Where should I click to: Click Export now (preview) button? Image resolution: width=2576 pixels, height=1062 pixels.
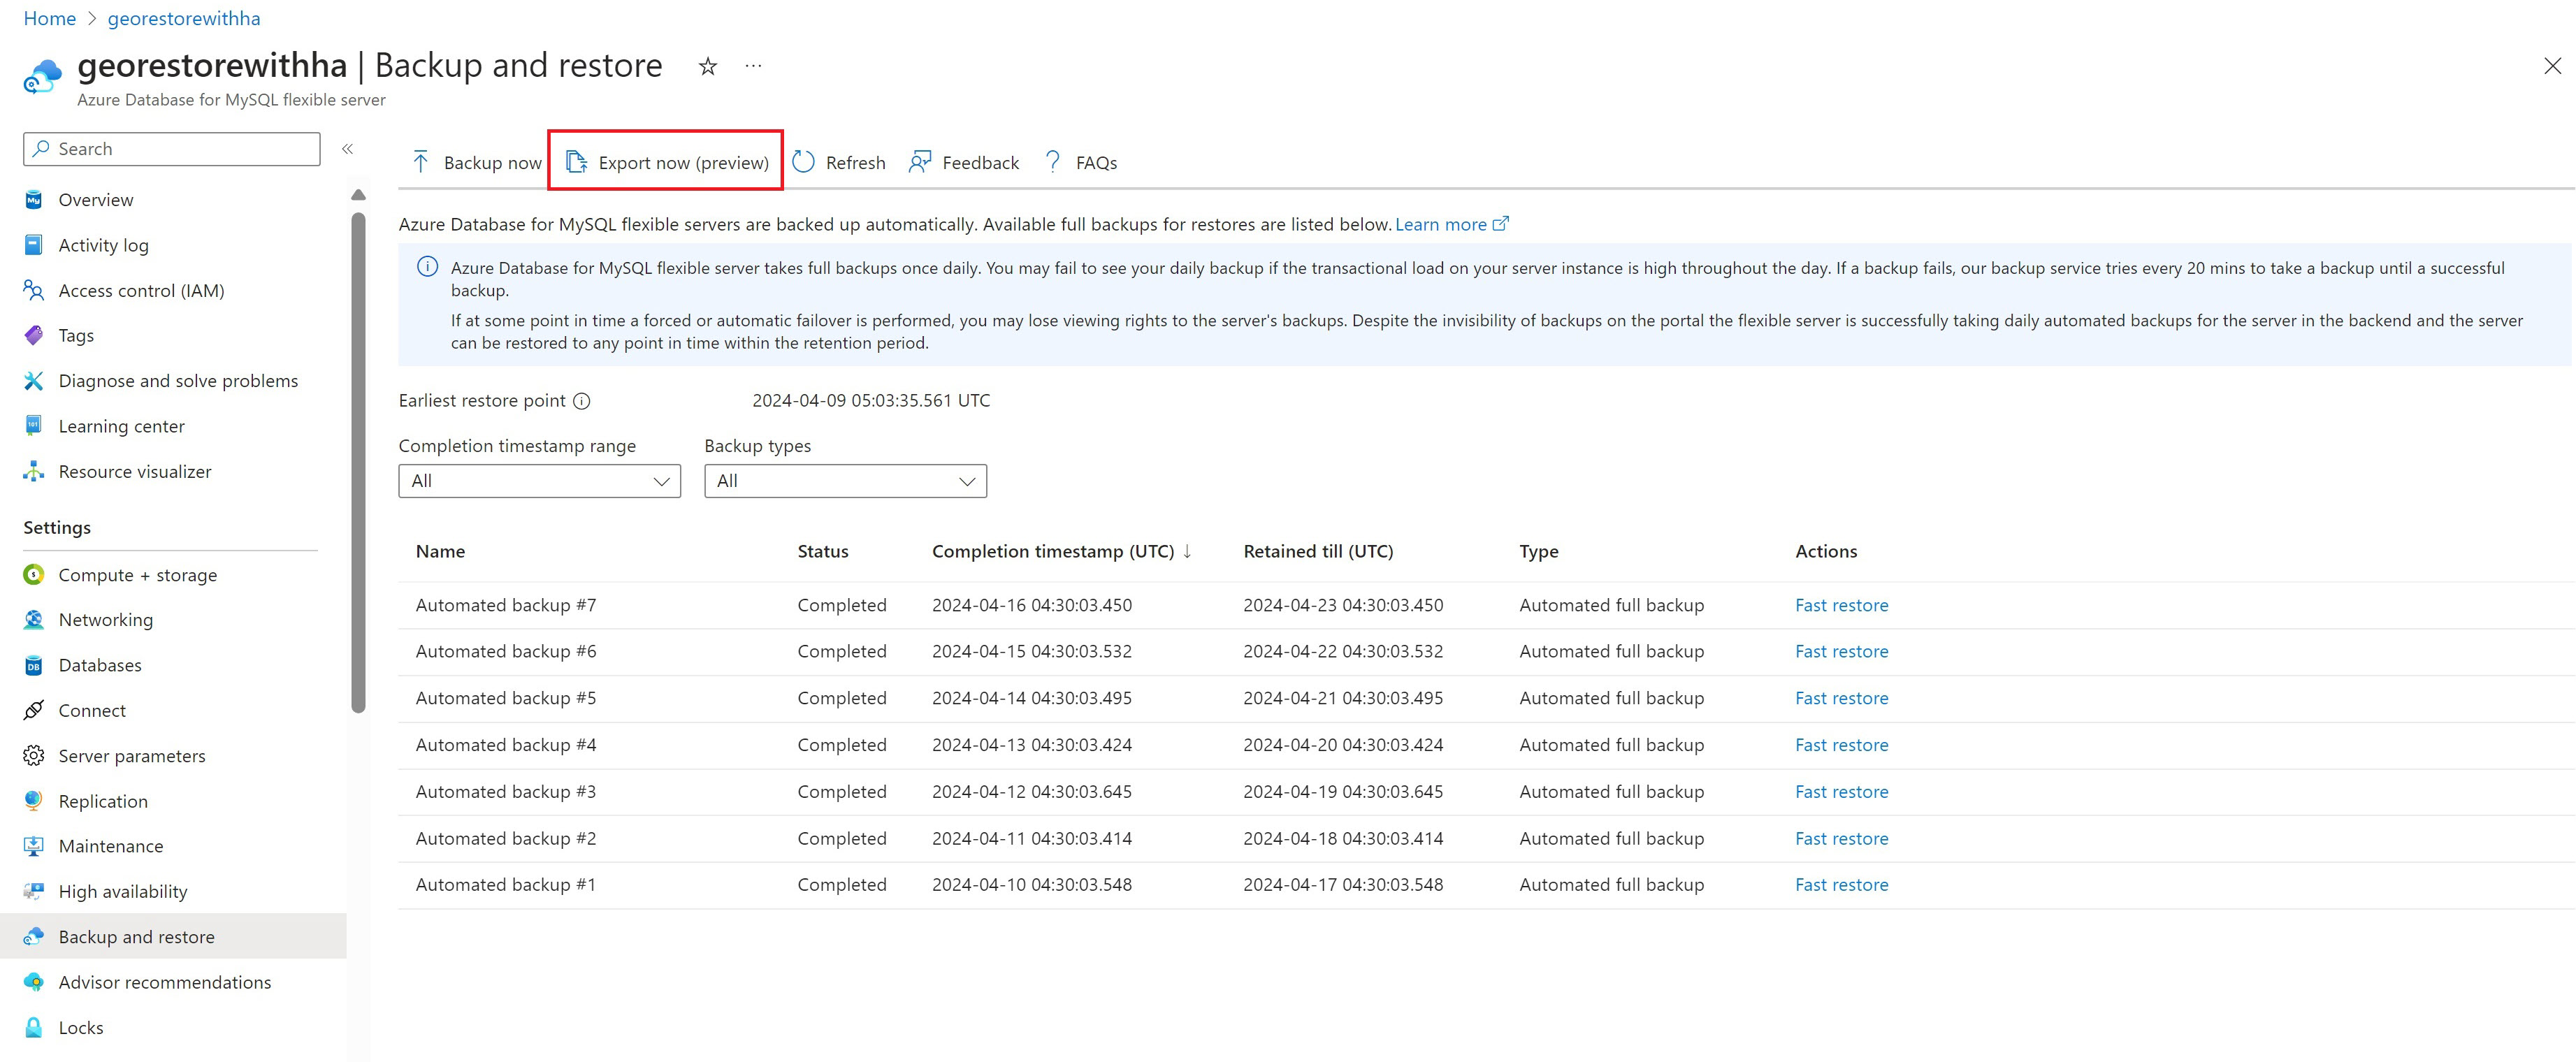pyautogui.click(x=666, y=162)
